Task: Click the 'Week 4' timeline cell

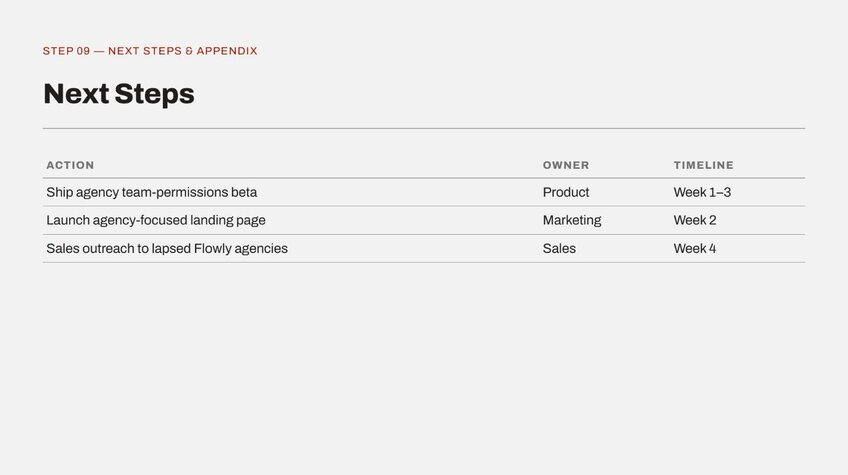Action: click(694, 248)
